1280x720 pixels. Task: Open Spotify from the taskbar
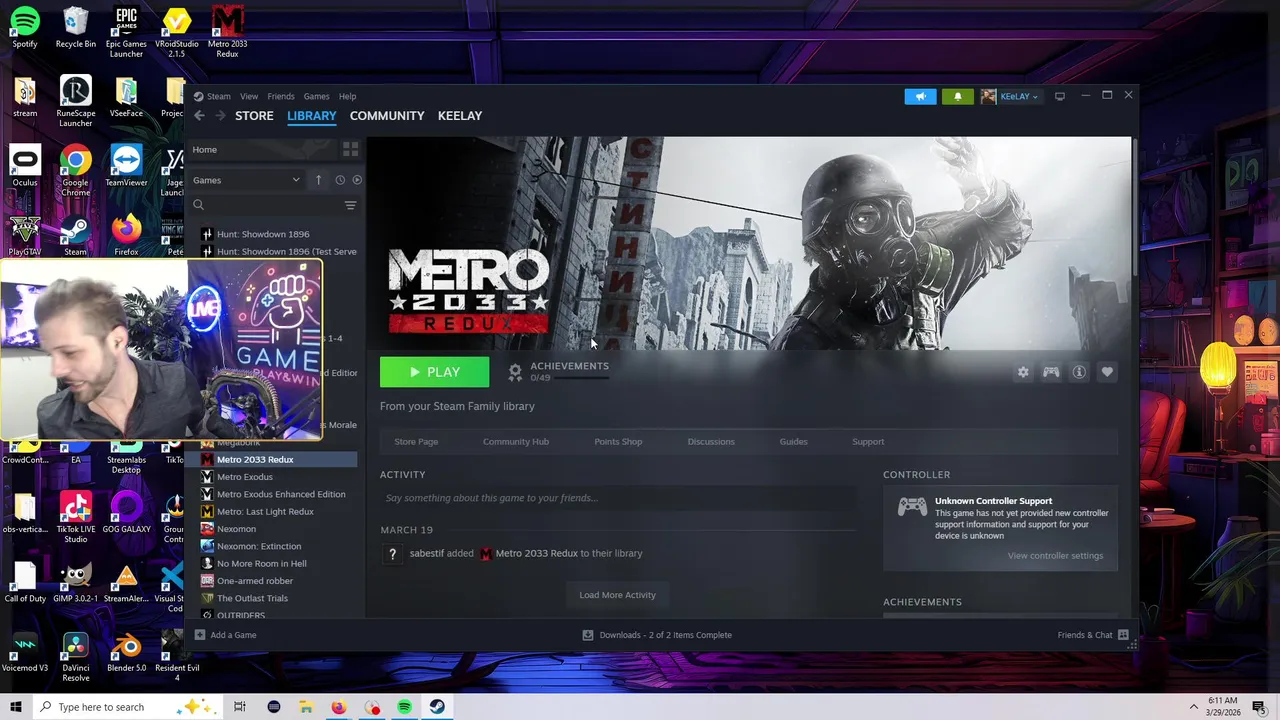coord(404,707)
